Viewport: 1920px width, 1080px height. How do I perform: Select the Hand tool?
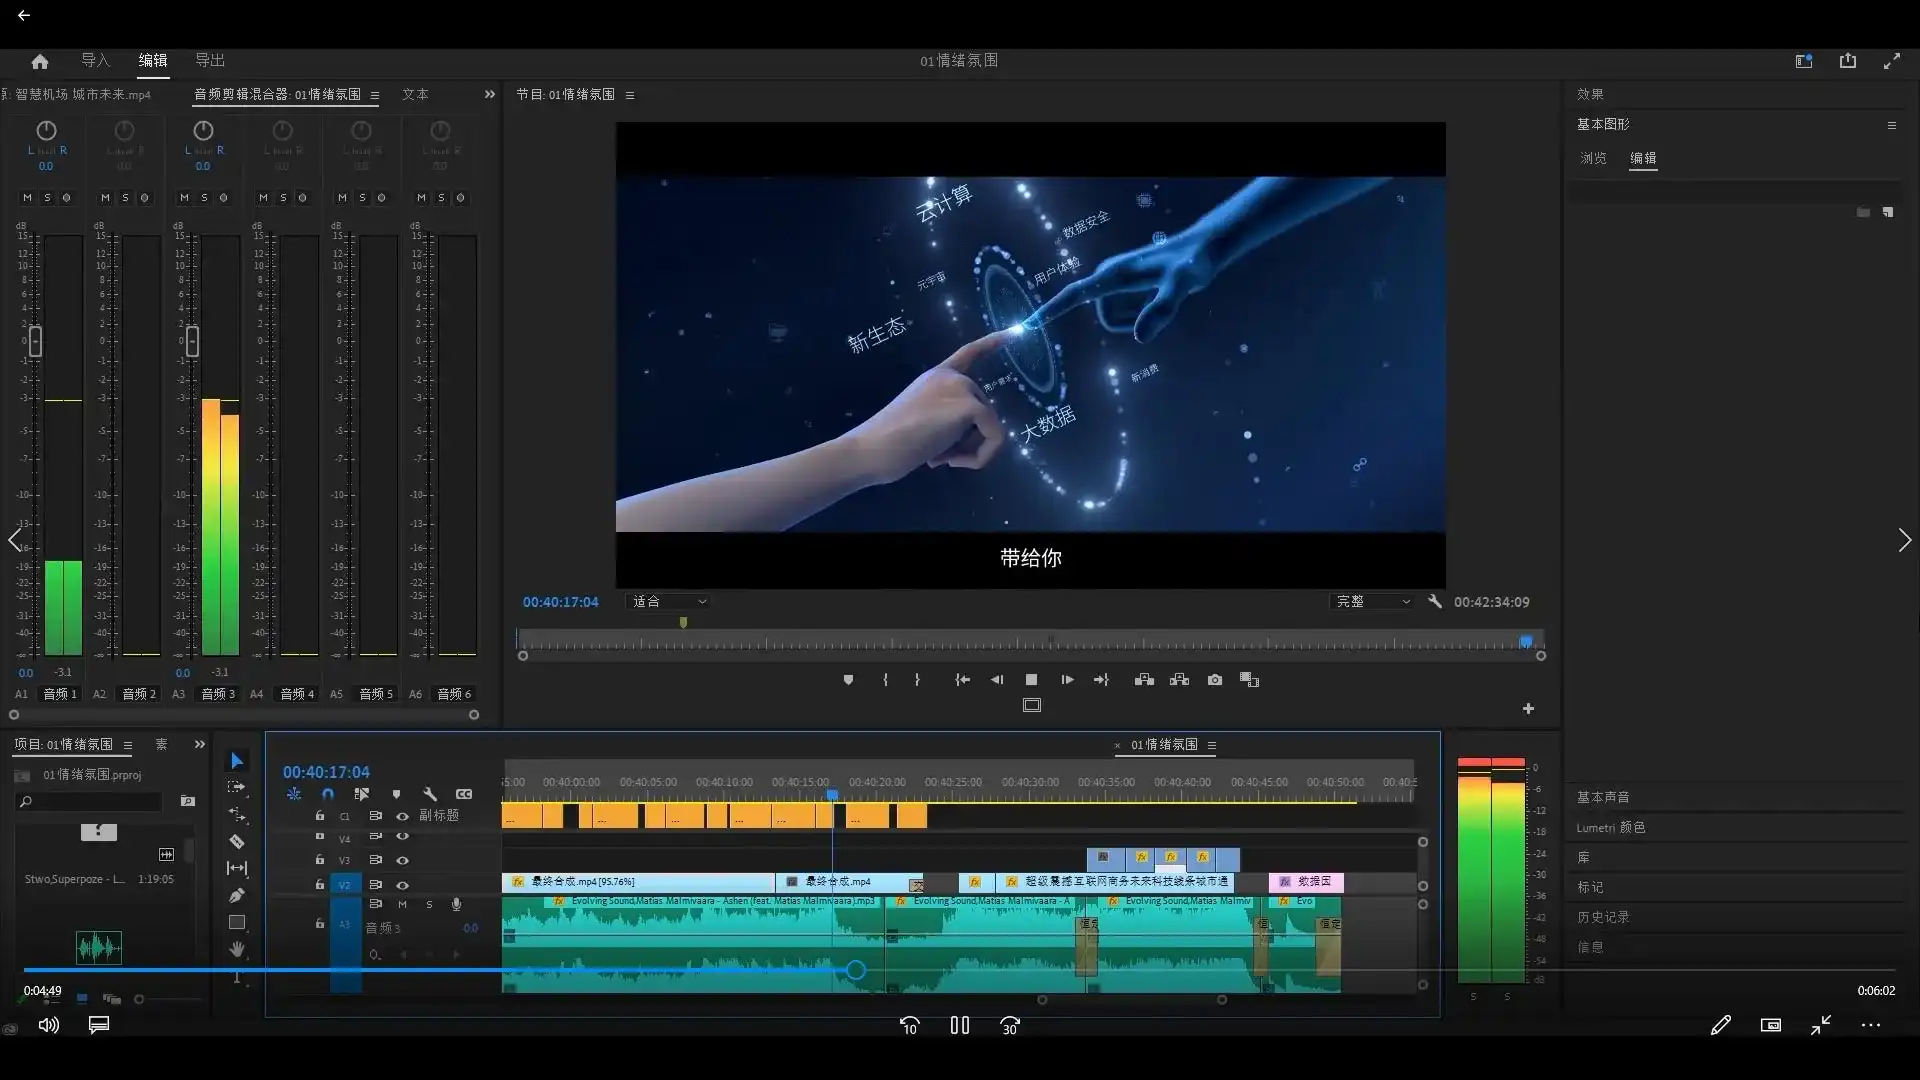coord(237,949)
